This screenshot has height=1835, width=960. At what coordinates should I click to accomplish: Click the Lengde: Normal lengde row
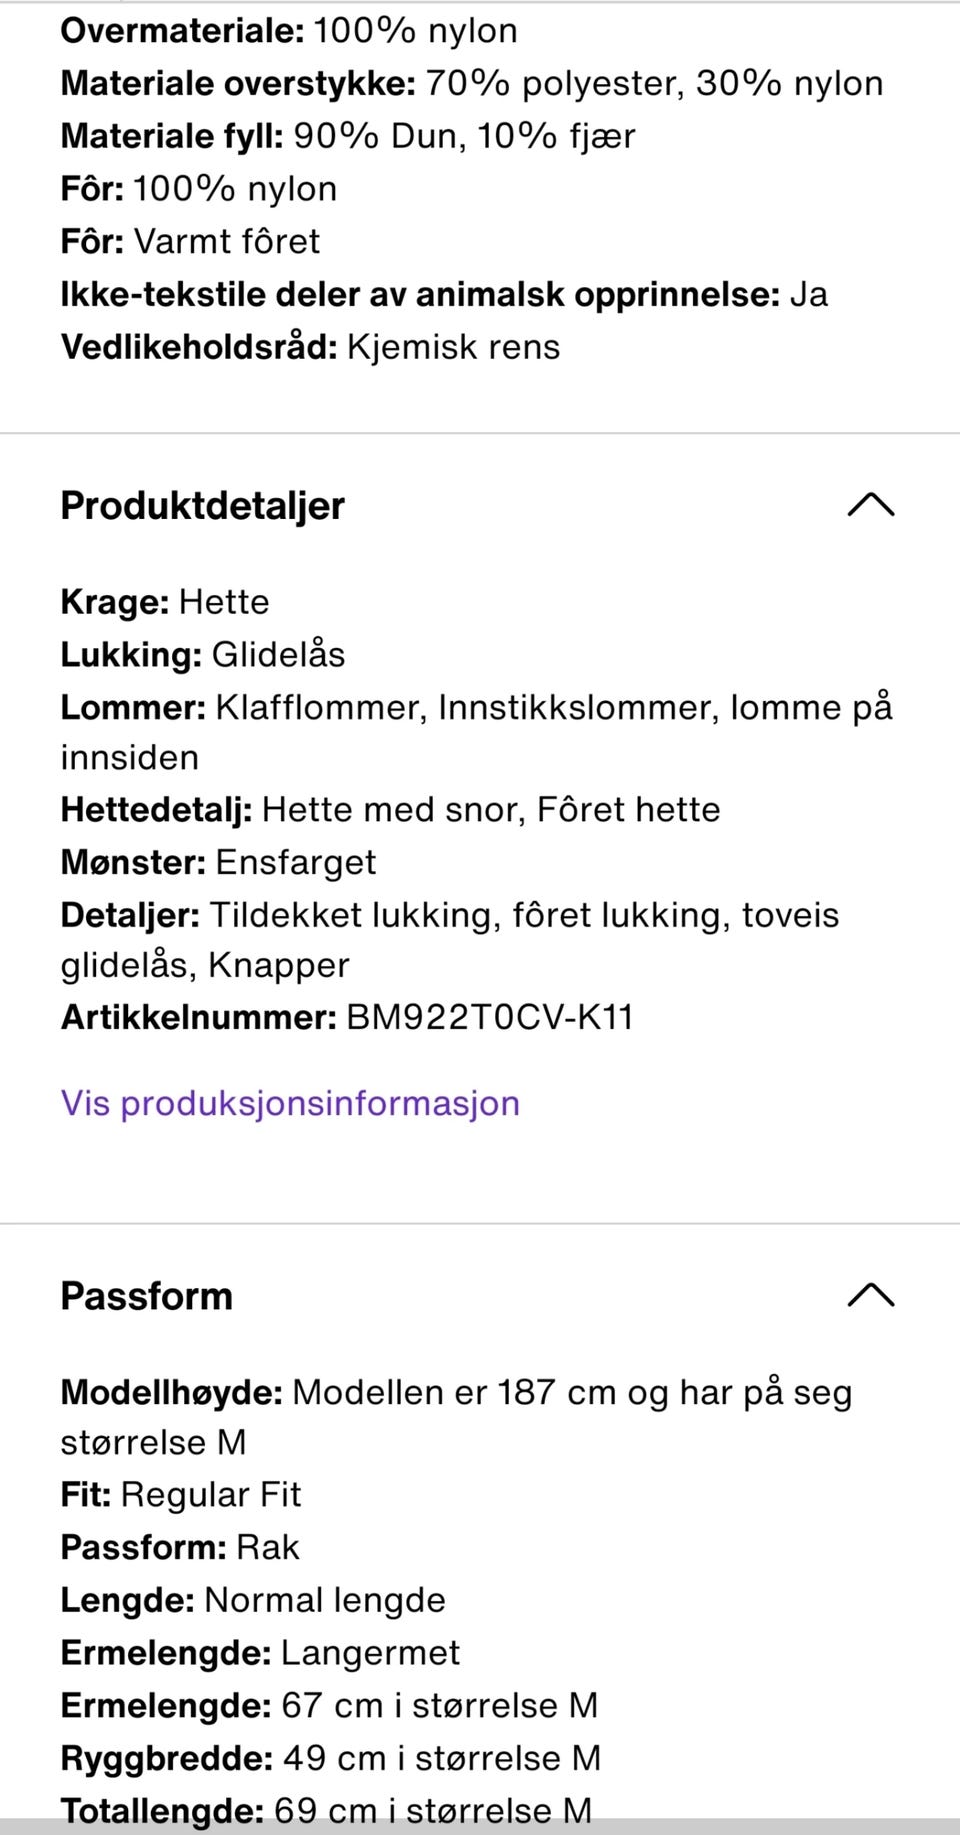(253, 1600)
